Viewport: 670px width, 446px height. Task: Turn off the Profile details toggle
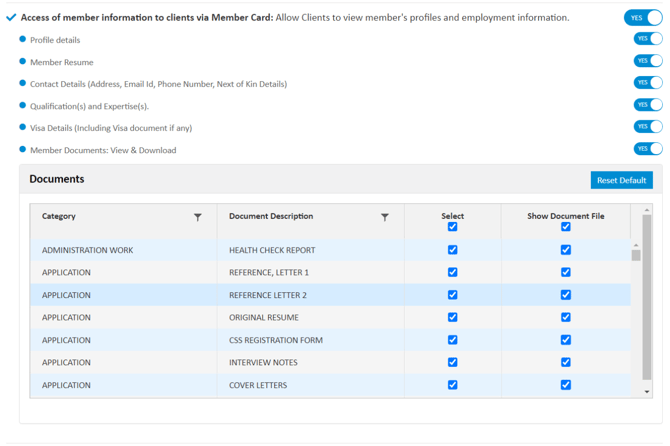648,38
